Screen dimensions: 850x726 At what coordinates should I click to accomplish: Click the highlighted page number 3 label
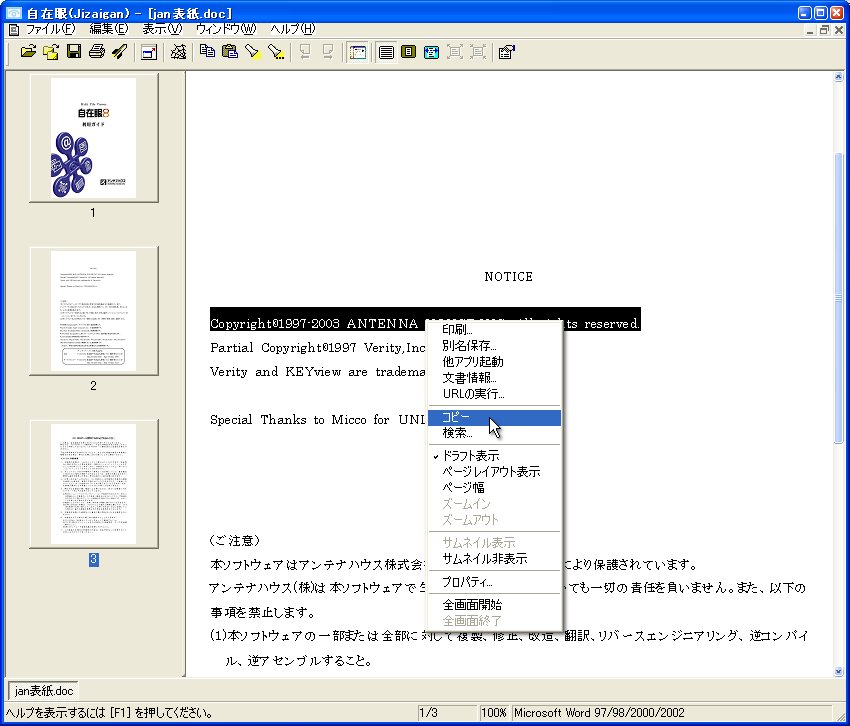point(94,560)
